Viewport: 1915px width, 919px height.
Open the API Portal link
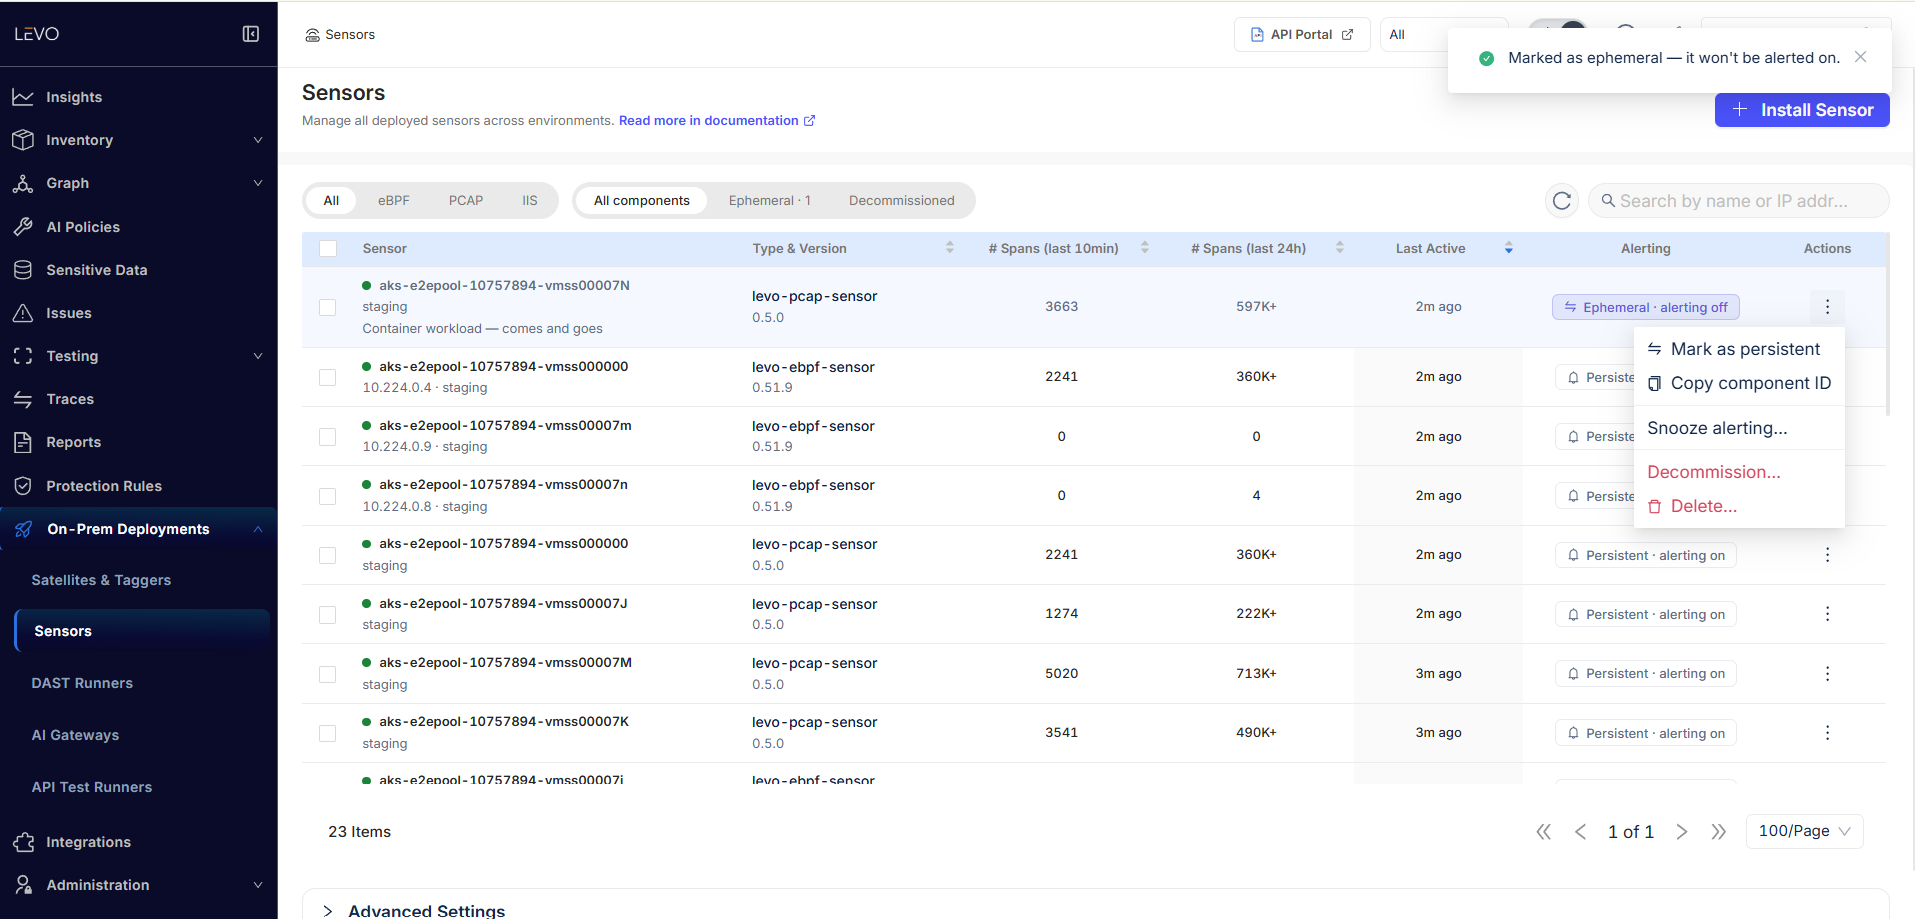(x=1302, y=34)
